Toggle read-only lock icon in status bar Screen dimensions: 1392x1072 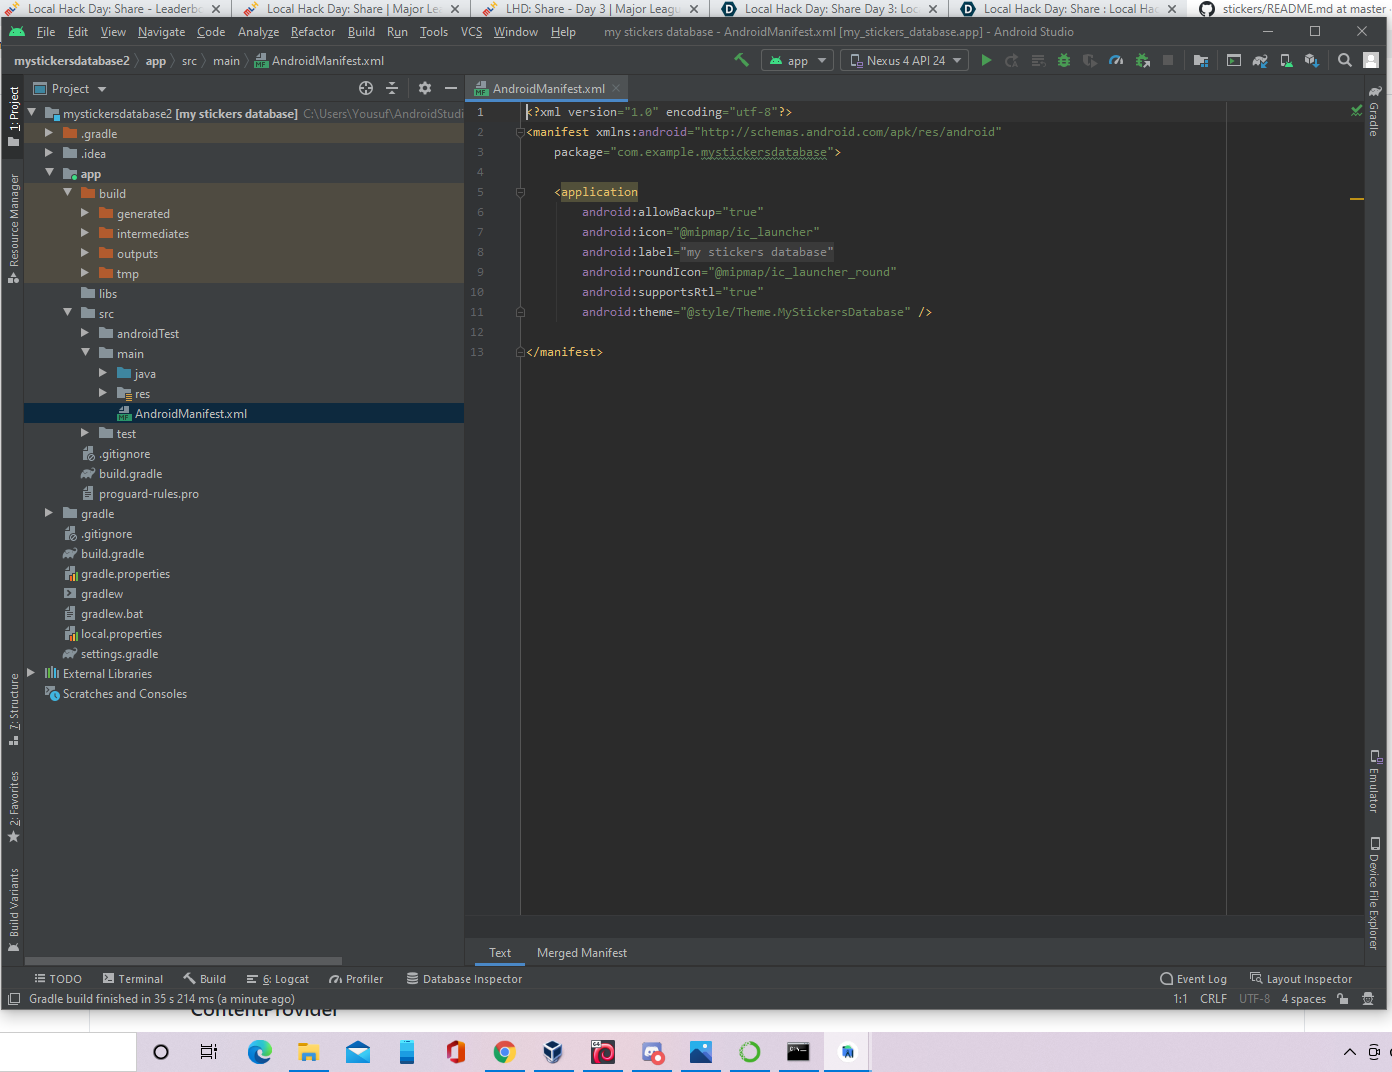click(x=1343, y=999)
